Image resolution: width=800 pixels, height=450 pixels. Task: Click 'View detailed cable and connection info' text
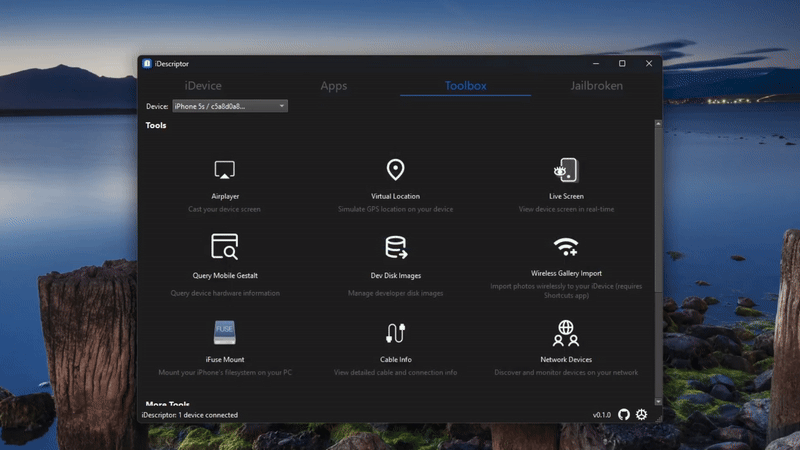[x=395, y=372]
